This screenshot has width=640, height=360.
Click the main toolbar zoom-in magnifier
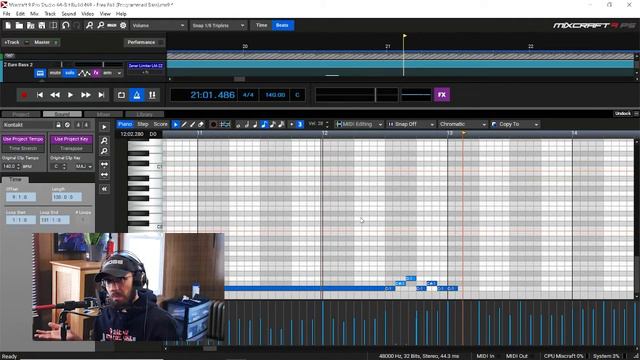point(89,25)
